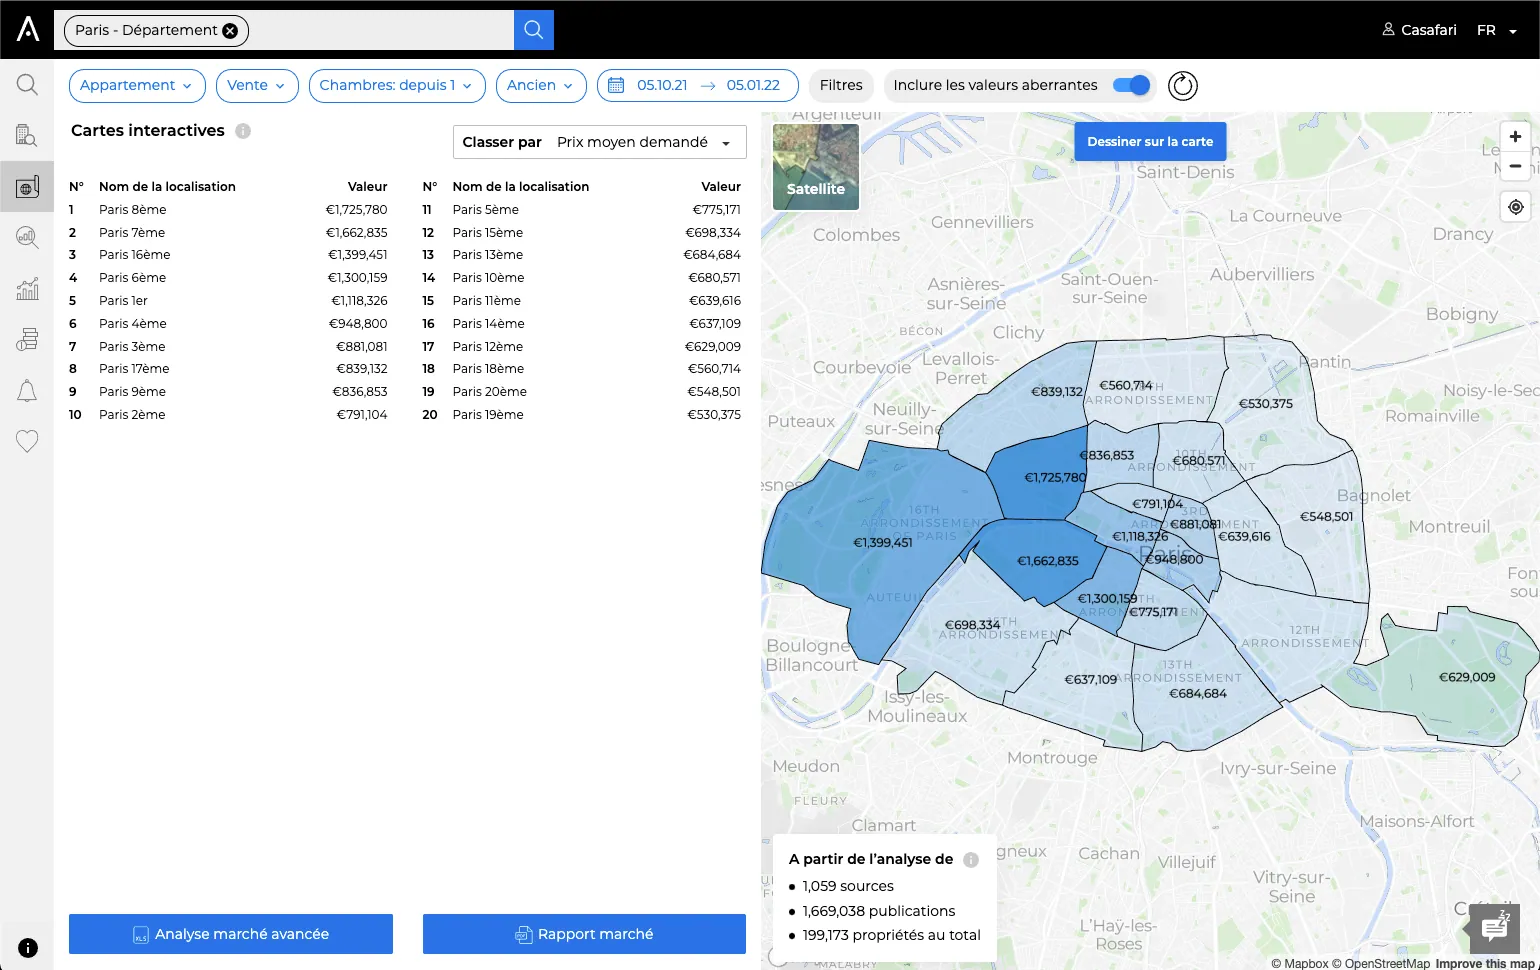
Task: Click the Valeur header in left table
Action: (367, 187)
